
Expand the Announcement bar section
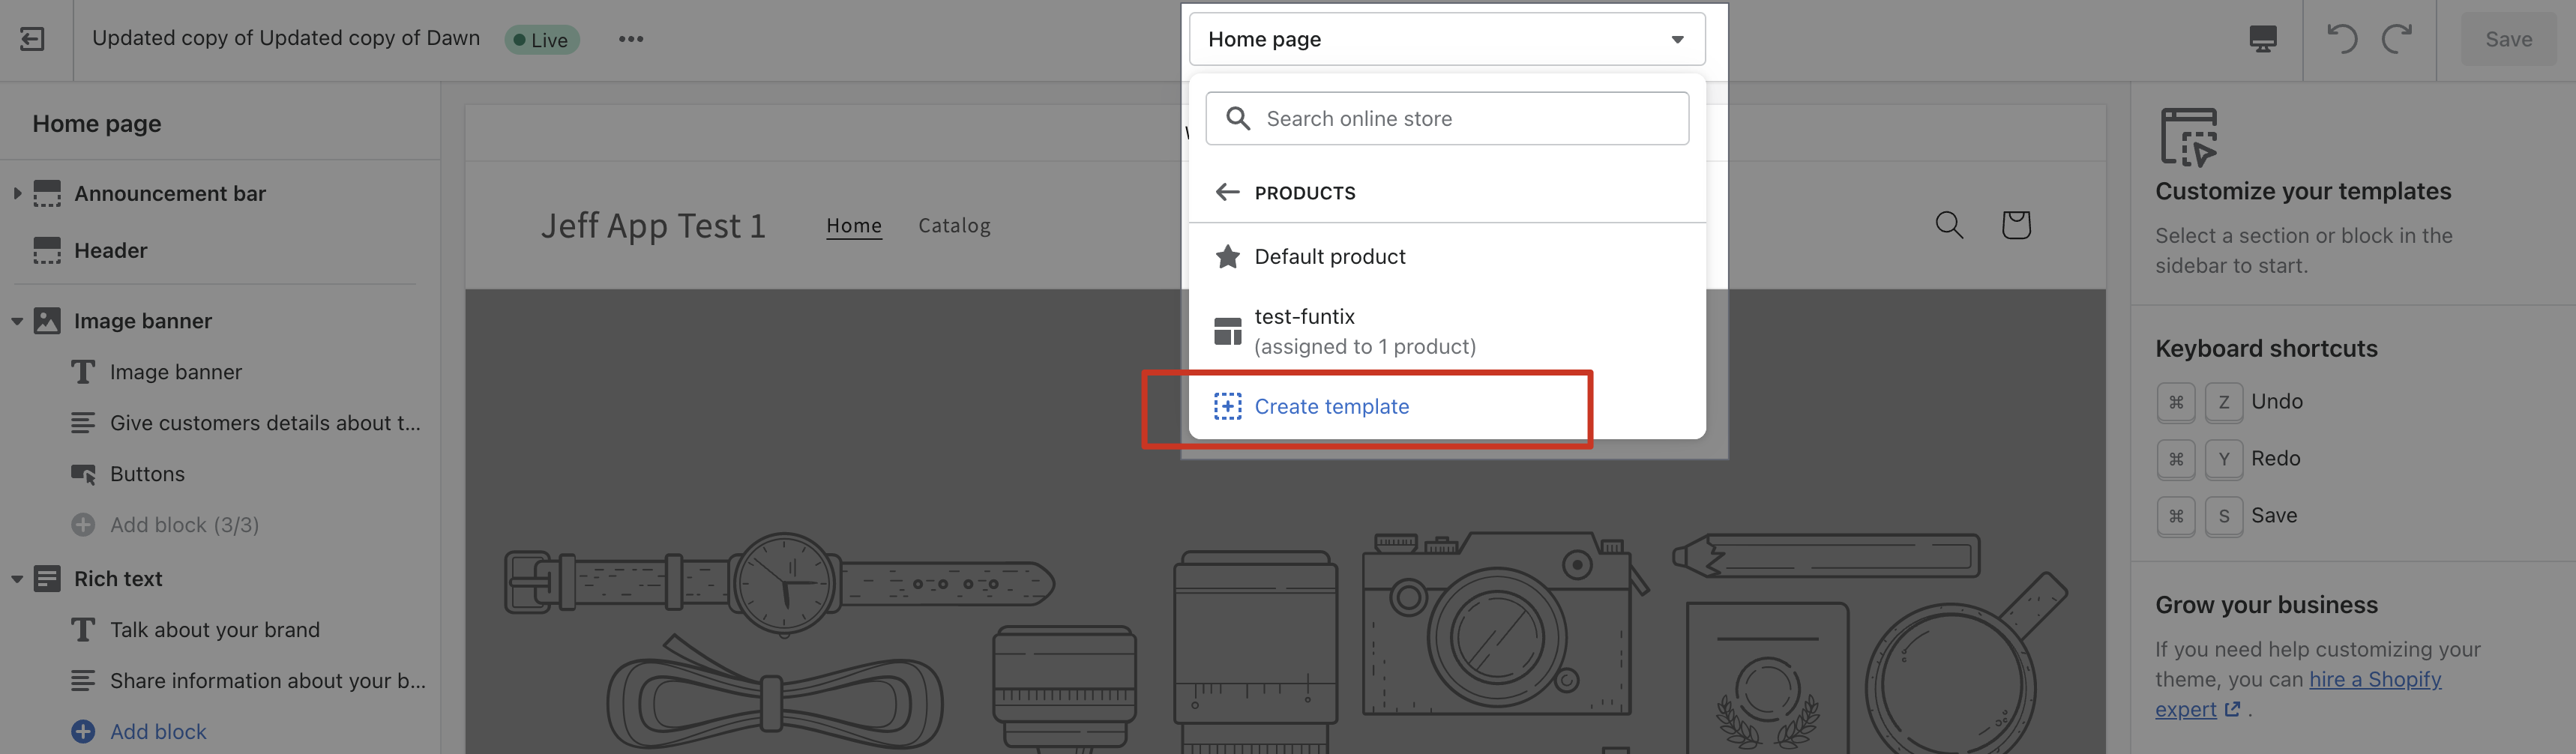(x=17, y=193)
